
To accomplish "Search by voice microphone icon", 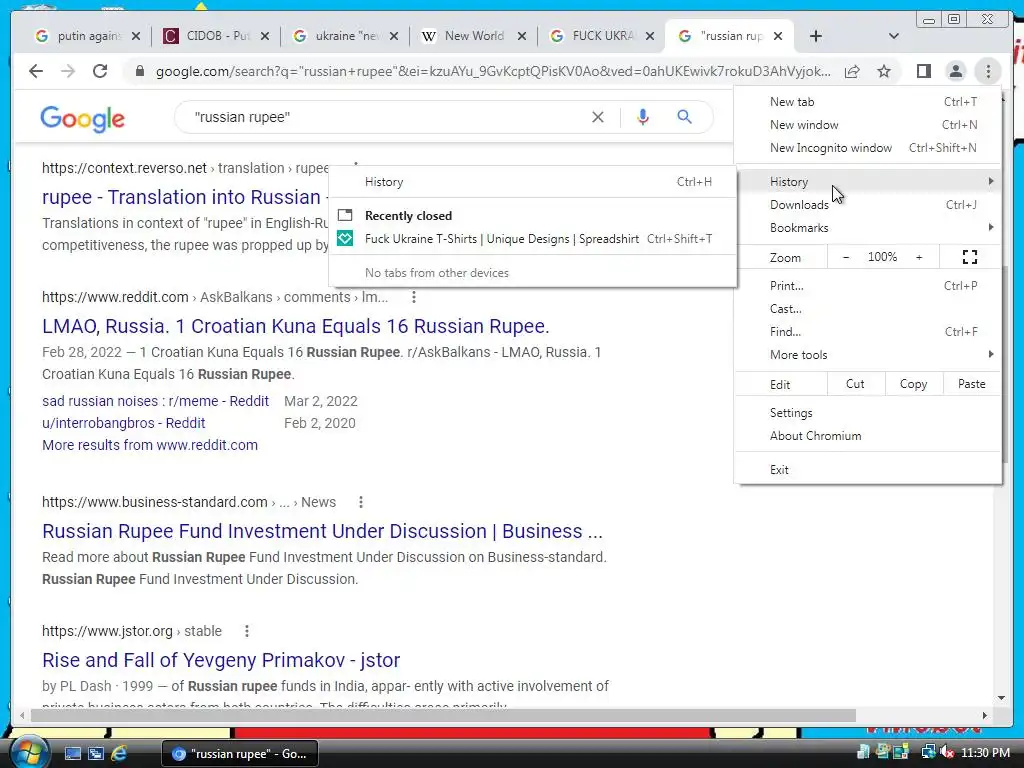I will [643, 117].
